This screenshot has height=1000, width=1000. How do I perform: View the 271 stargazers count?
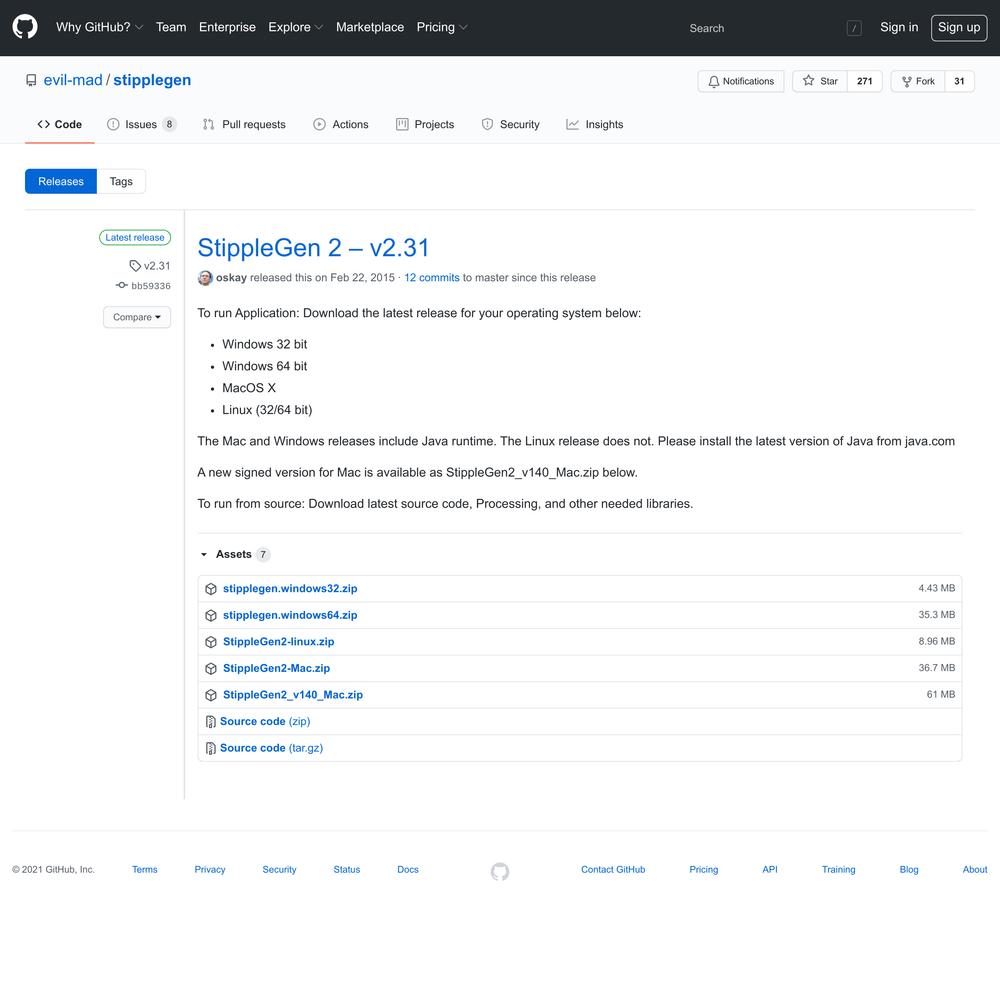click(x=864, y=81)
